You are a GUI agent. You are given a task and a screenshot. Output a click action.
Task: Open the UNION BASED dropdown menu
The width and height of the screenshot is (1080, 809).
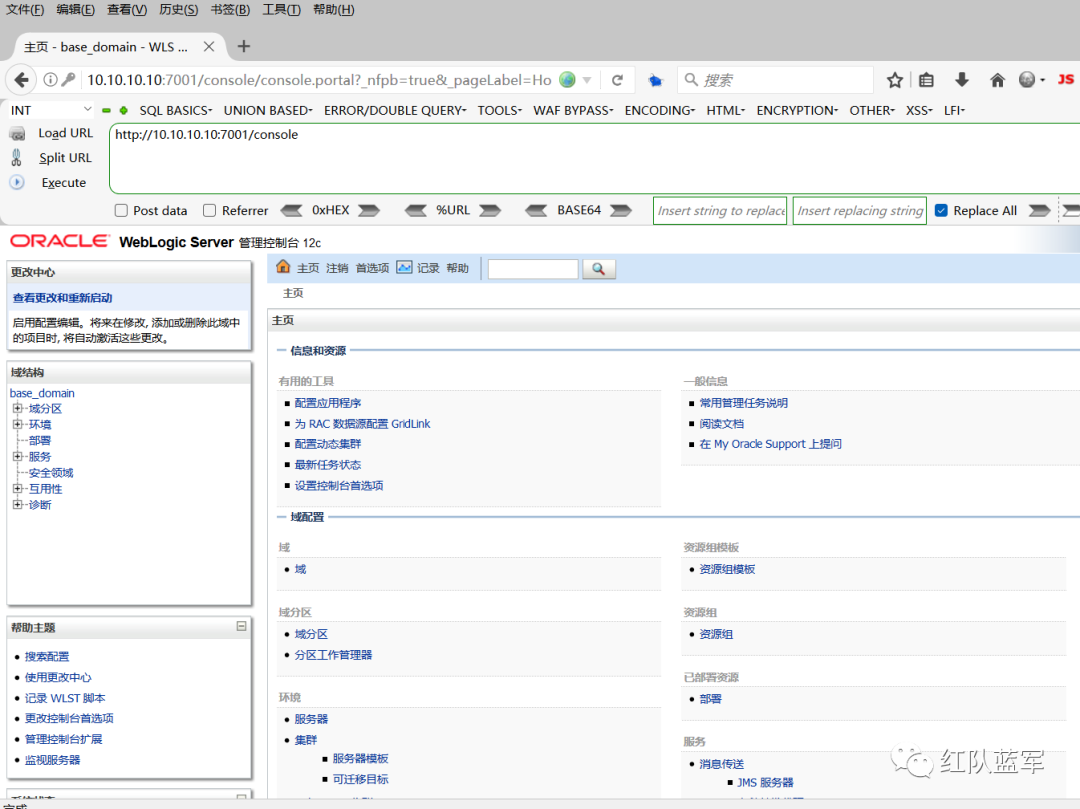point(268,110)
